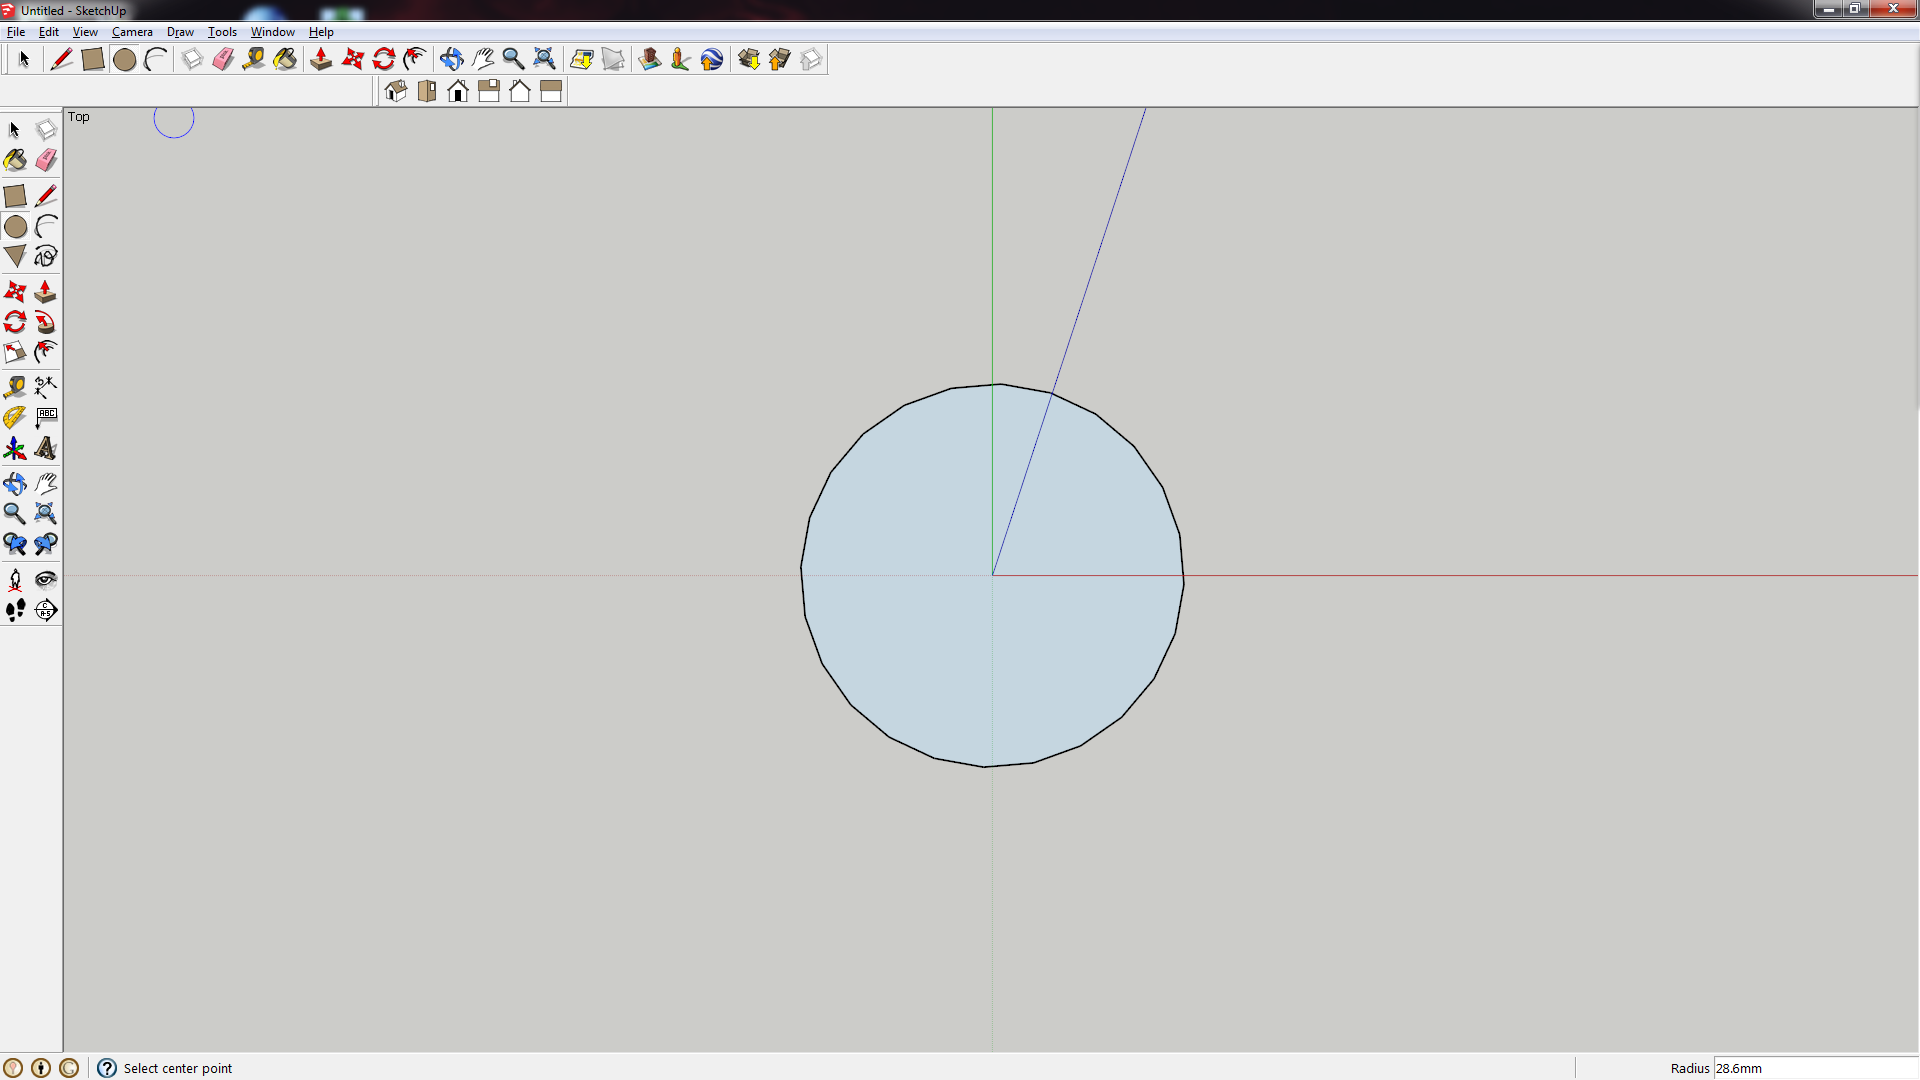Click the credits status bar icon
This screenshot has width=1920, height=1080.
(x=41, y=1068)
